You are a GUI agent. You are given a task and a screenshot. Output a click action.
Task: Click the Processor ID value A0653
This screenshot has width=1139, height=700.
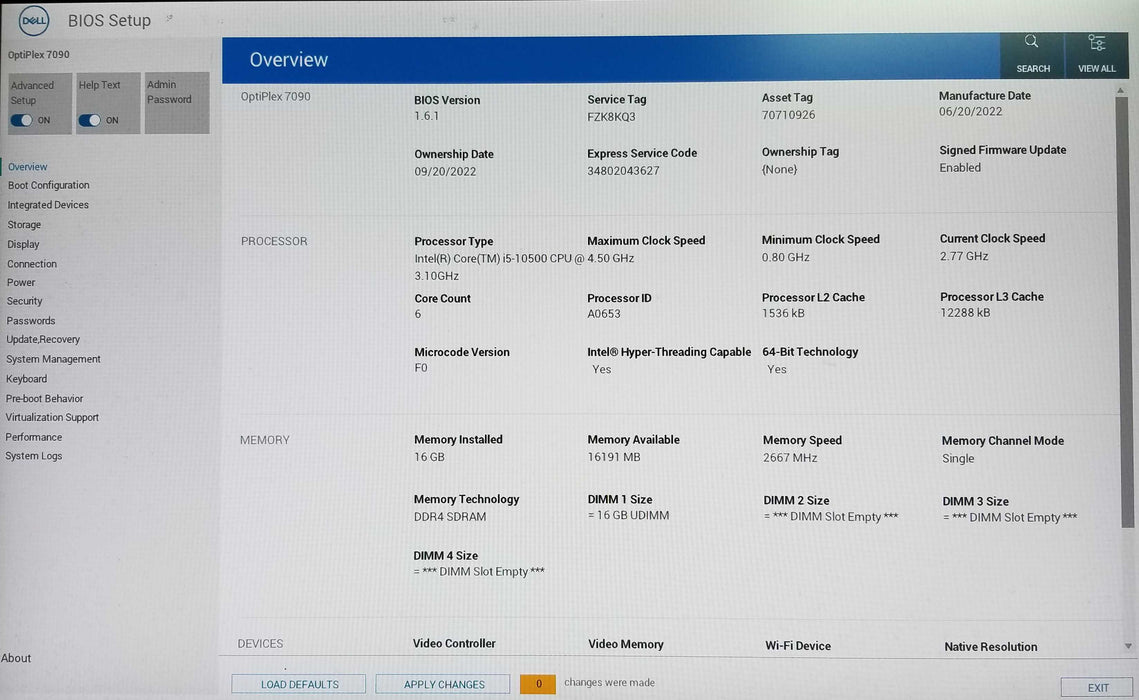(x=604, y=314)
